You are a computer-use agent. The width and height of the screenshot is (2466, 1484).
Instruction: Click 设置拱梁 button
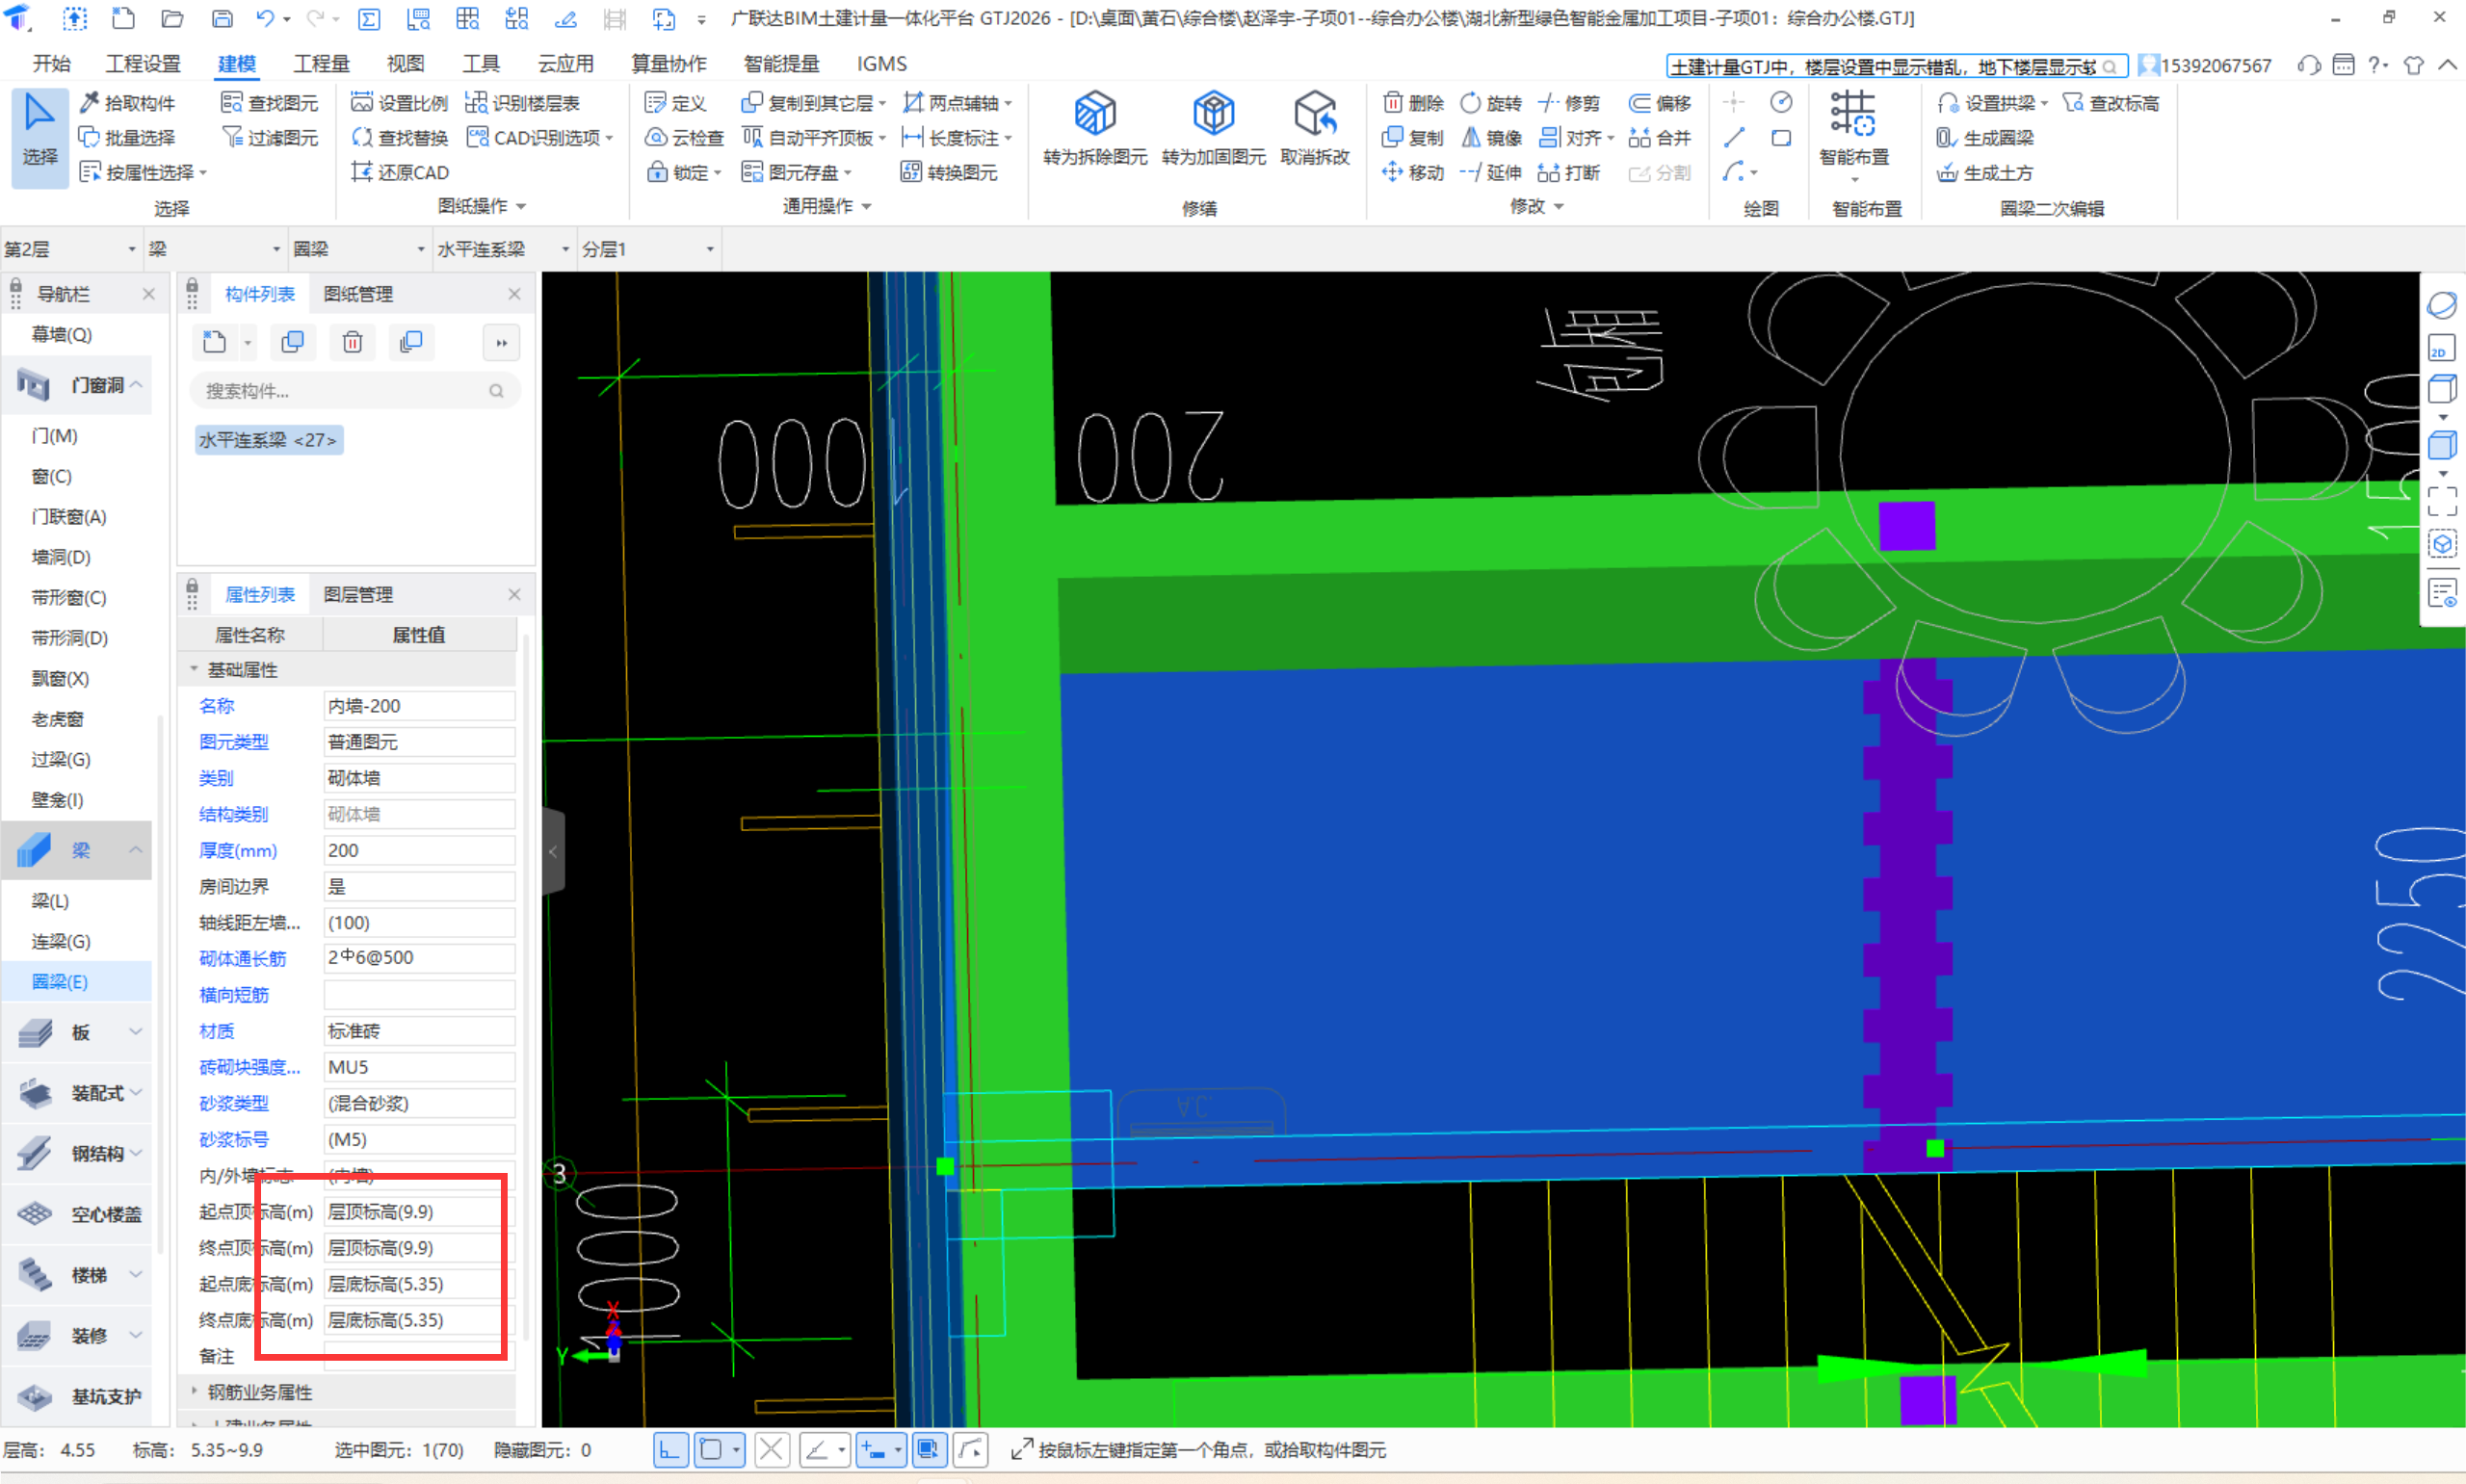(x=1992, y=103)
